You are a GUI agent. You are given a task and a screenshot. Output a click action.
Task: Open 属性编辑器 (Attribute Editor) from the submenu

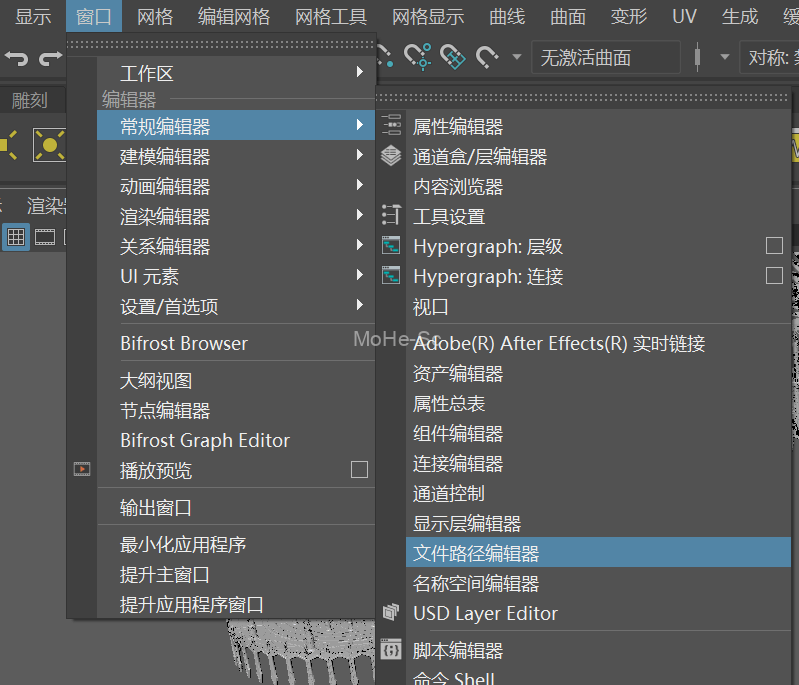pos(458,127)
